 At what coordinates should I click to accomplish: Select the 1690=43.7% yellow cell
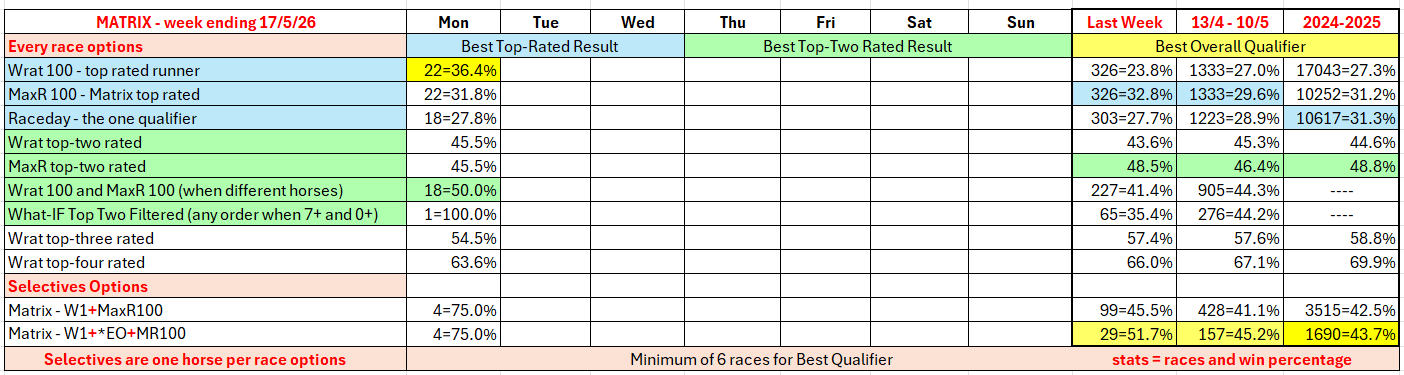pos(1342,334)
